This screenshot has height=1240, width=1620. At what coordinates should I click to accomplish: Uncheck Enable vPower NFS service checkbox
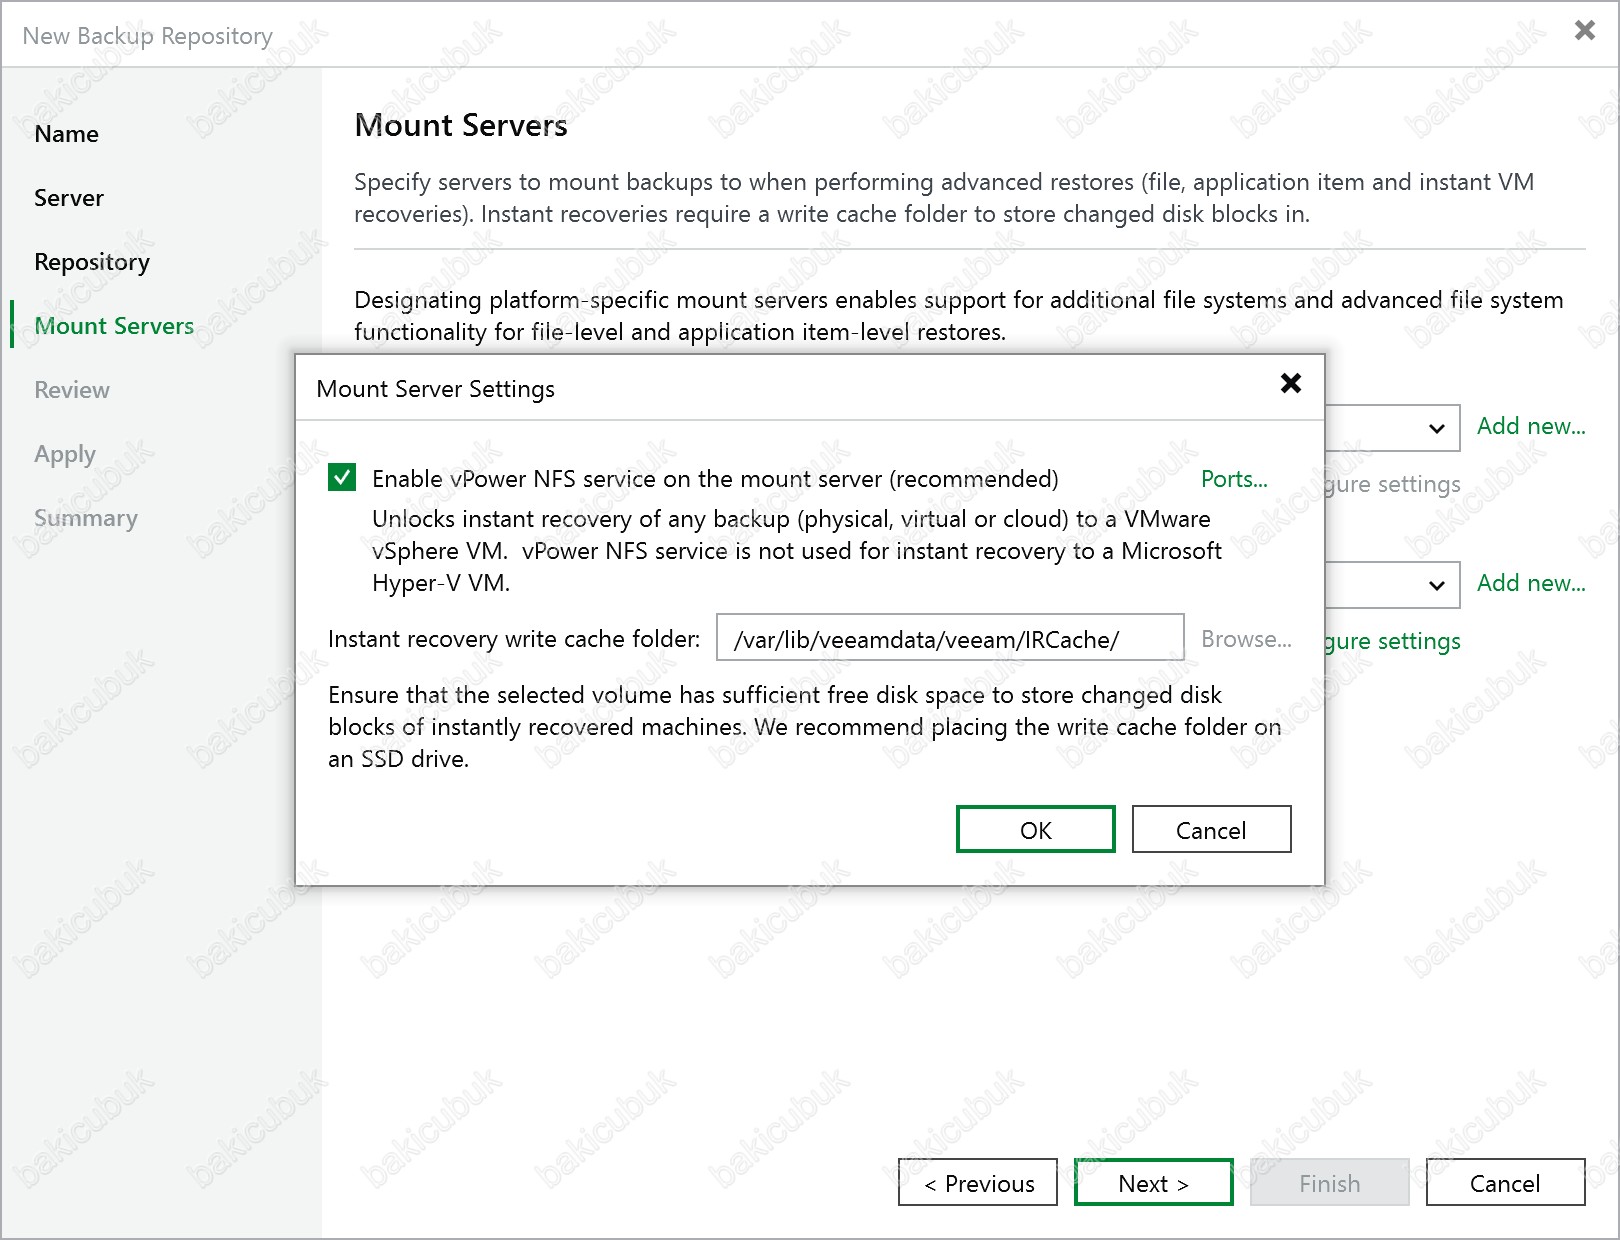click(x=342, y=478)
